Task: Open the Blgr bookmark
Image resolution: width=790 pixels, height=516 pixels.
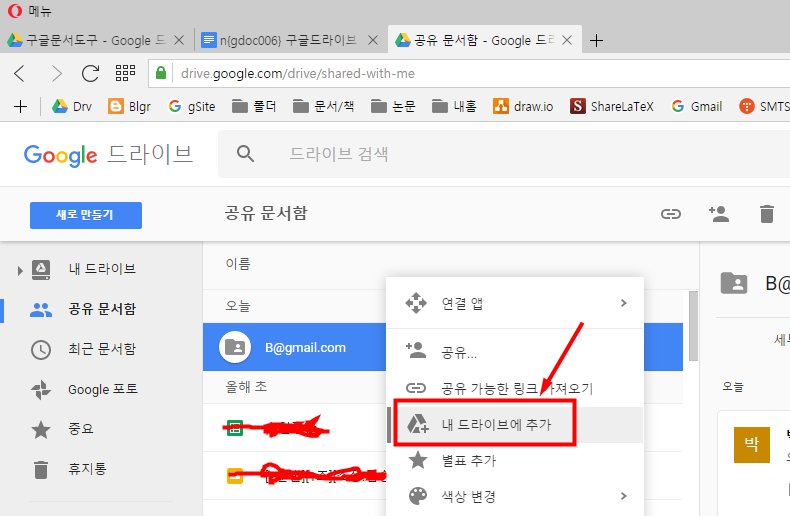Action: 129,106
